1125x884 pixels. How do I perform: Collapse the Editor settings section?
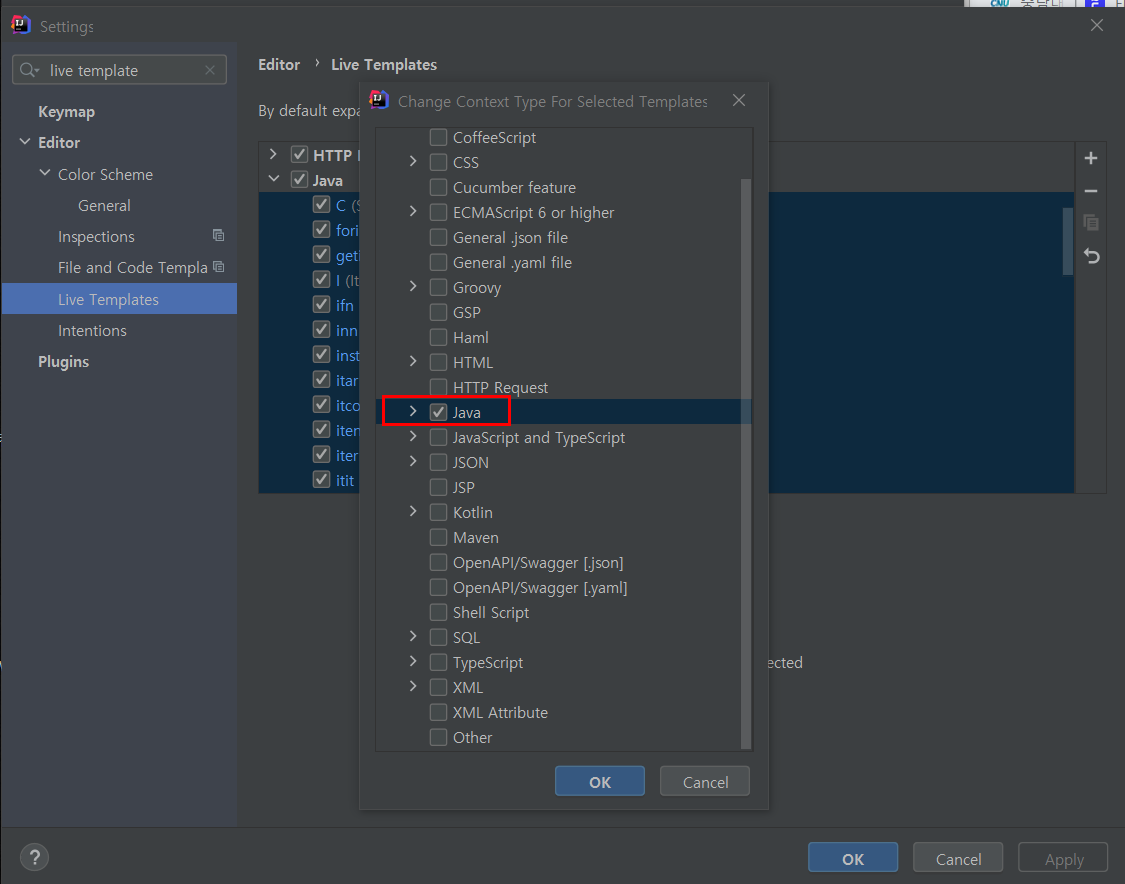[24, 142]
